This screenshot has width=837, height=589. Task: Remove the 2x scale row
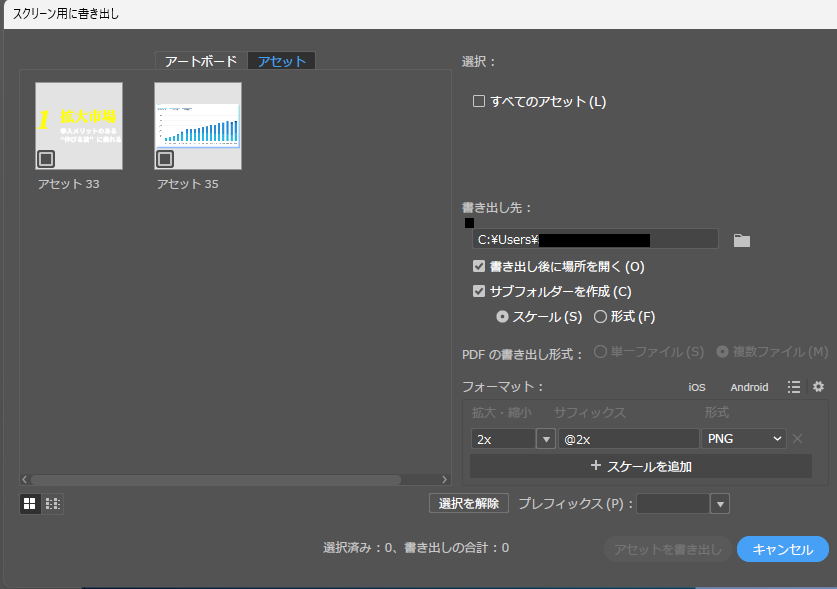pyautogui.click(x=798, y=438)
